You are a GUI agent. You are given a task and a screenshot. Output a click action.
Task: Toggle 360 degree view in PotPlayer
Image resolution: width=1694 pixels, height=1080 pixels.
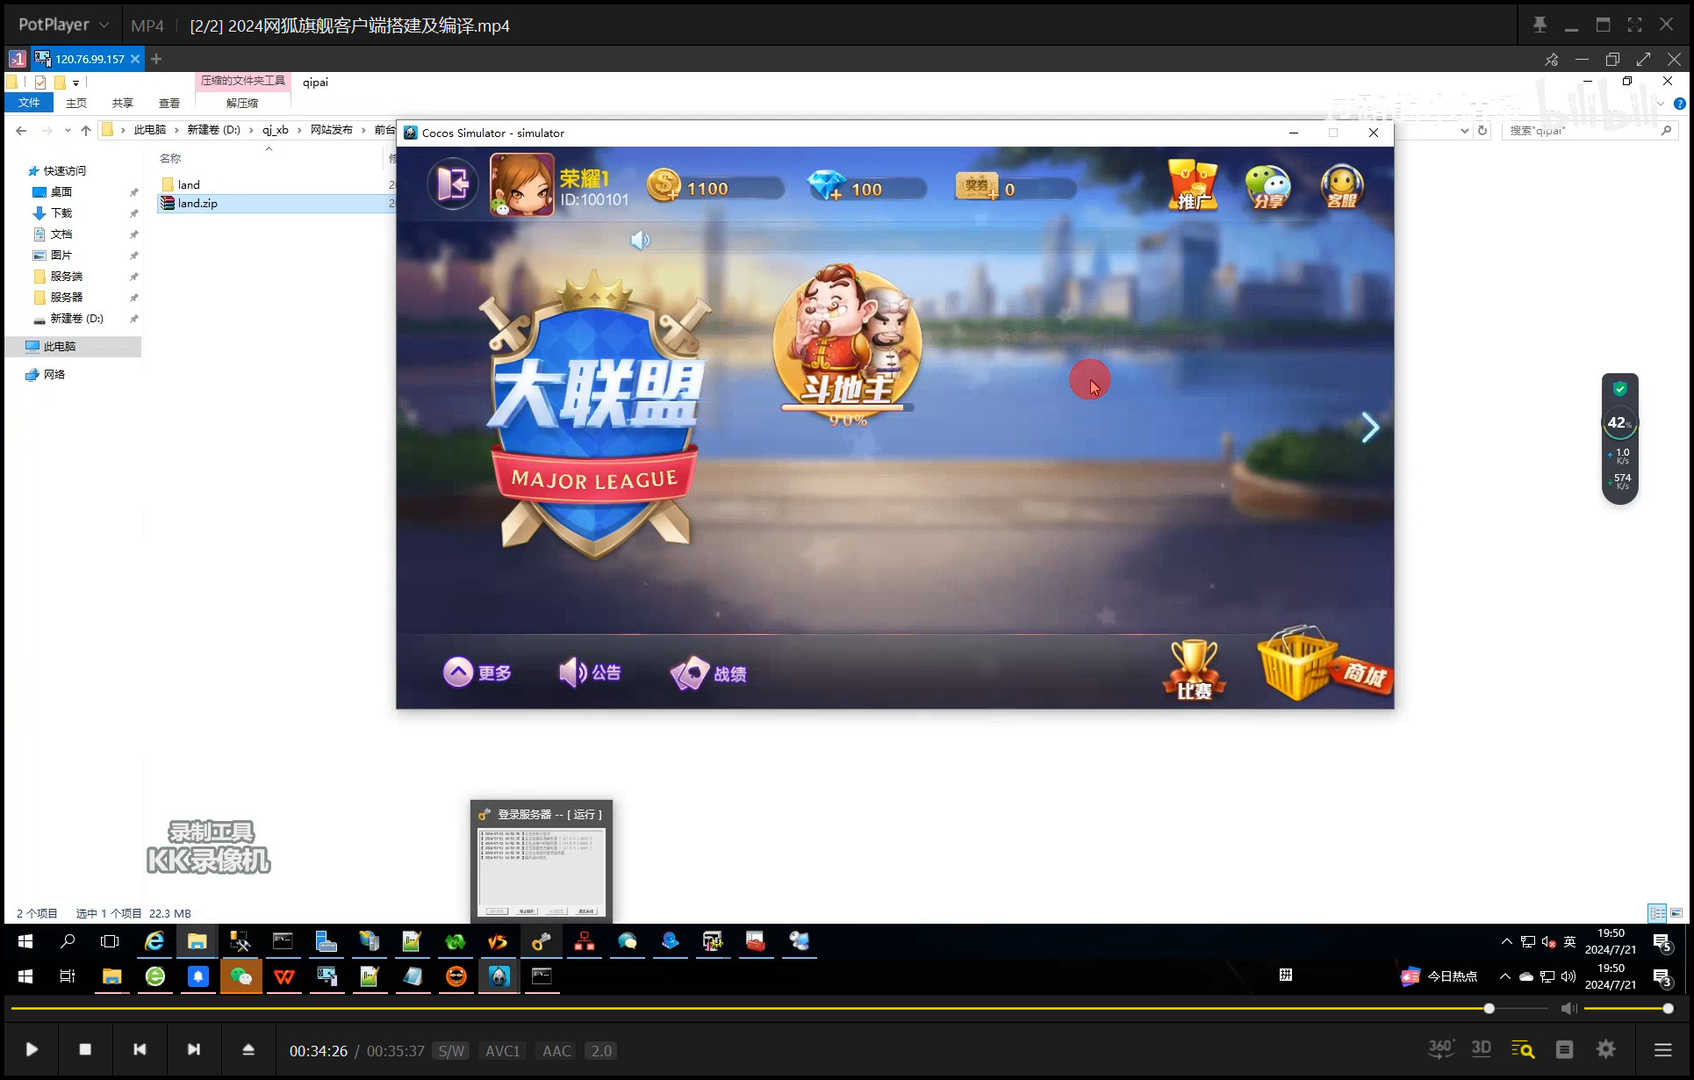coord(1440,1048)
